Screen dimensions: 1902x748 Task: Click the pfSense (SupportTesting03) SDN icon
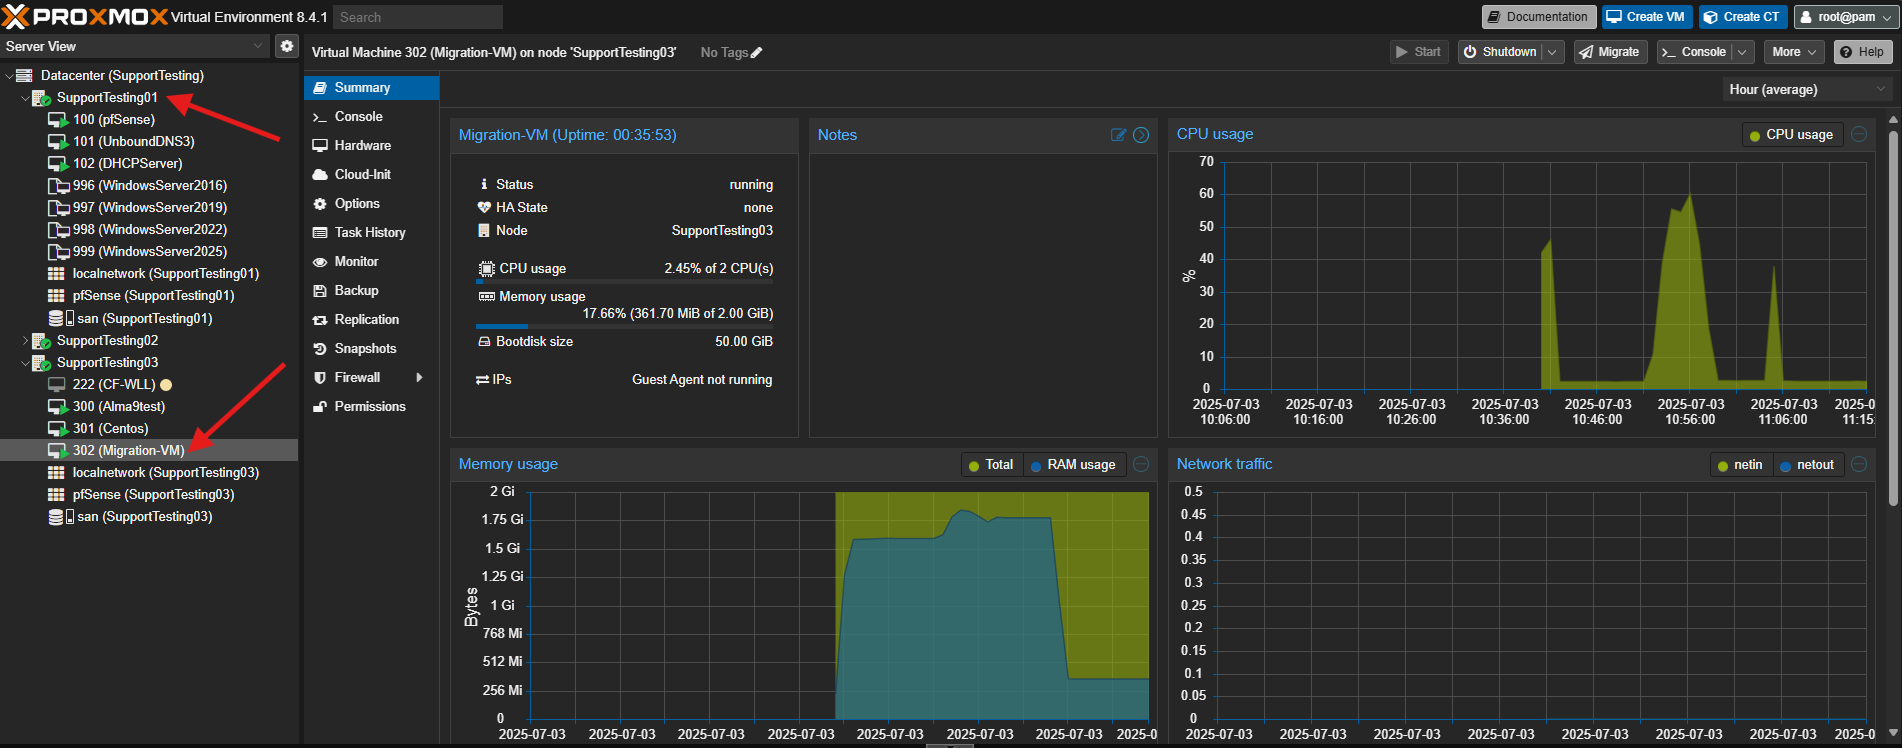57,495
